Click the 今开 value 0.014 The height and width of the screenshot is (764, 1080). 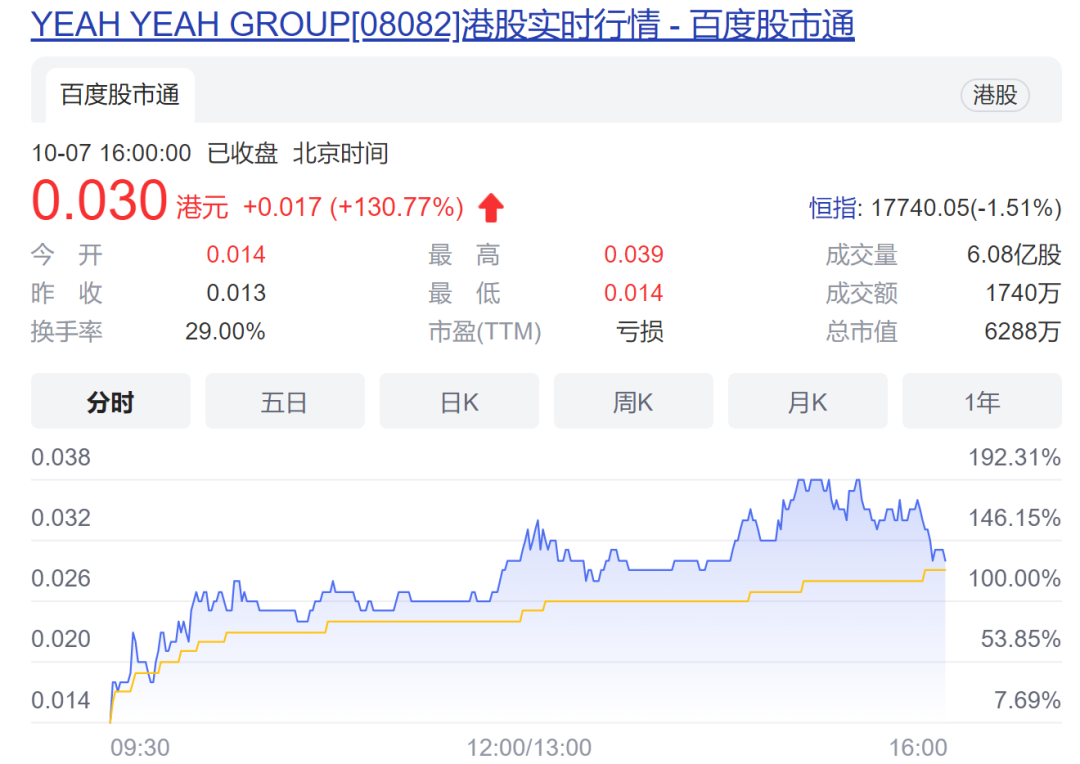(236, 255)
